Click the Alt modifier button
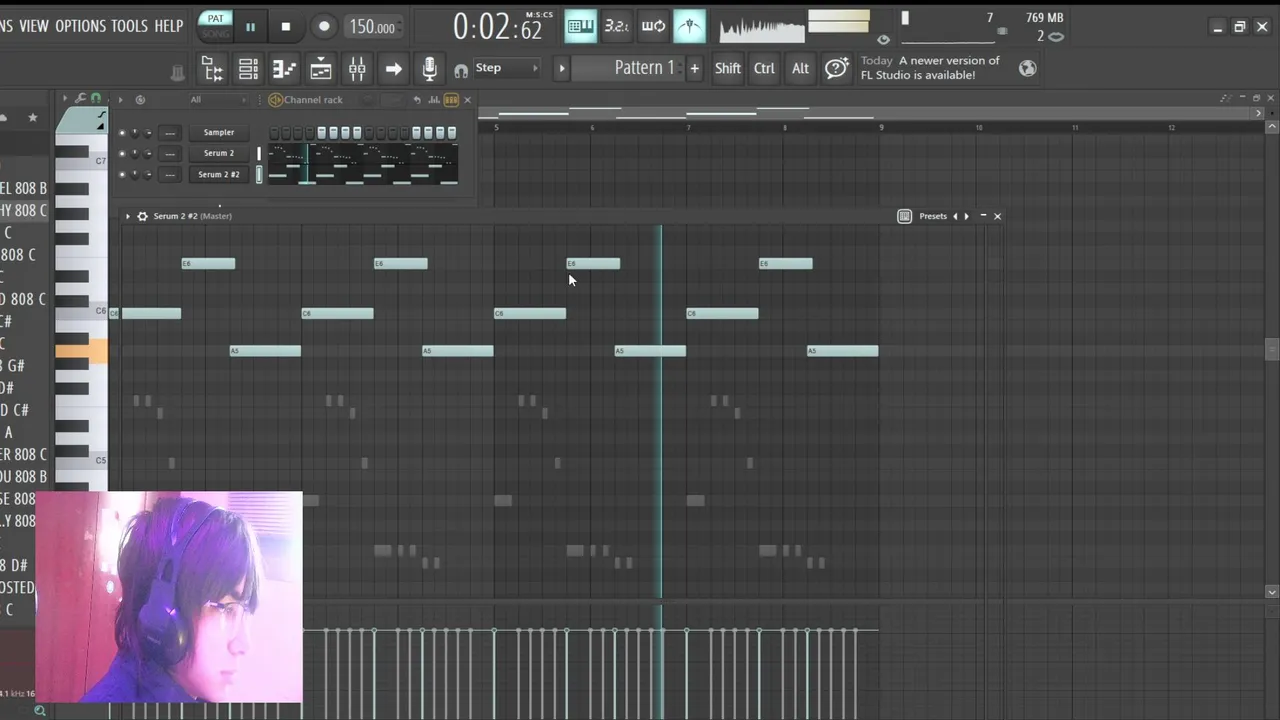Viewport: 1280px width, 720px height. click(800, 68)
